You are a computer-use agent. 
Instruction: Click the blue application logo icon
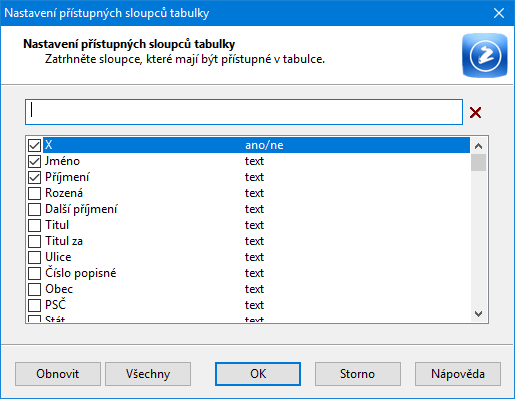point(485,55)
